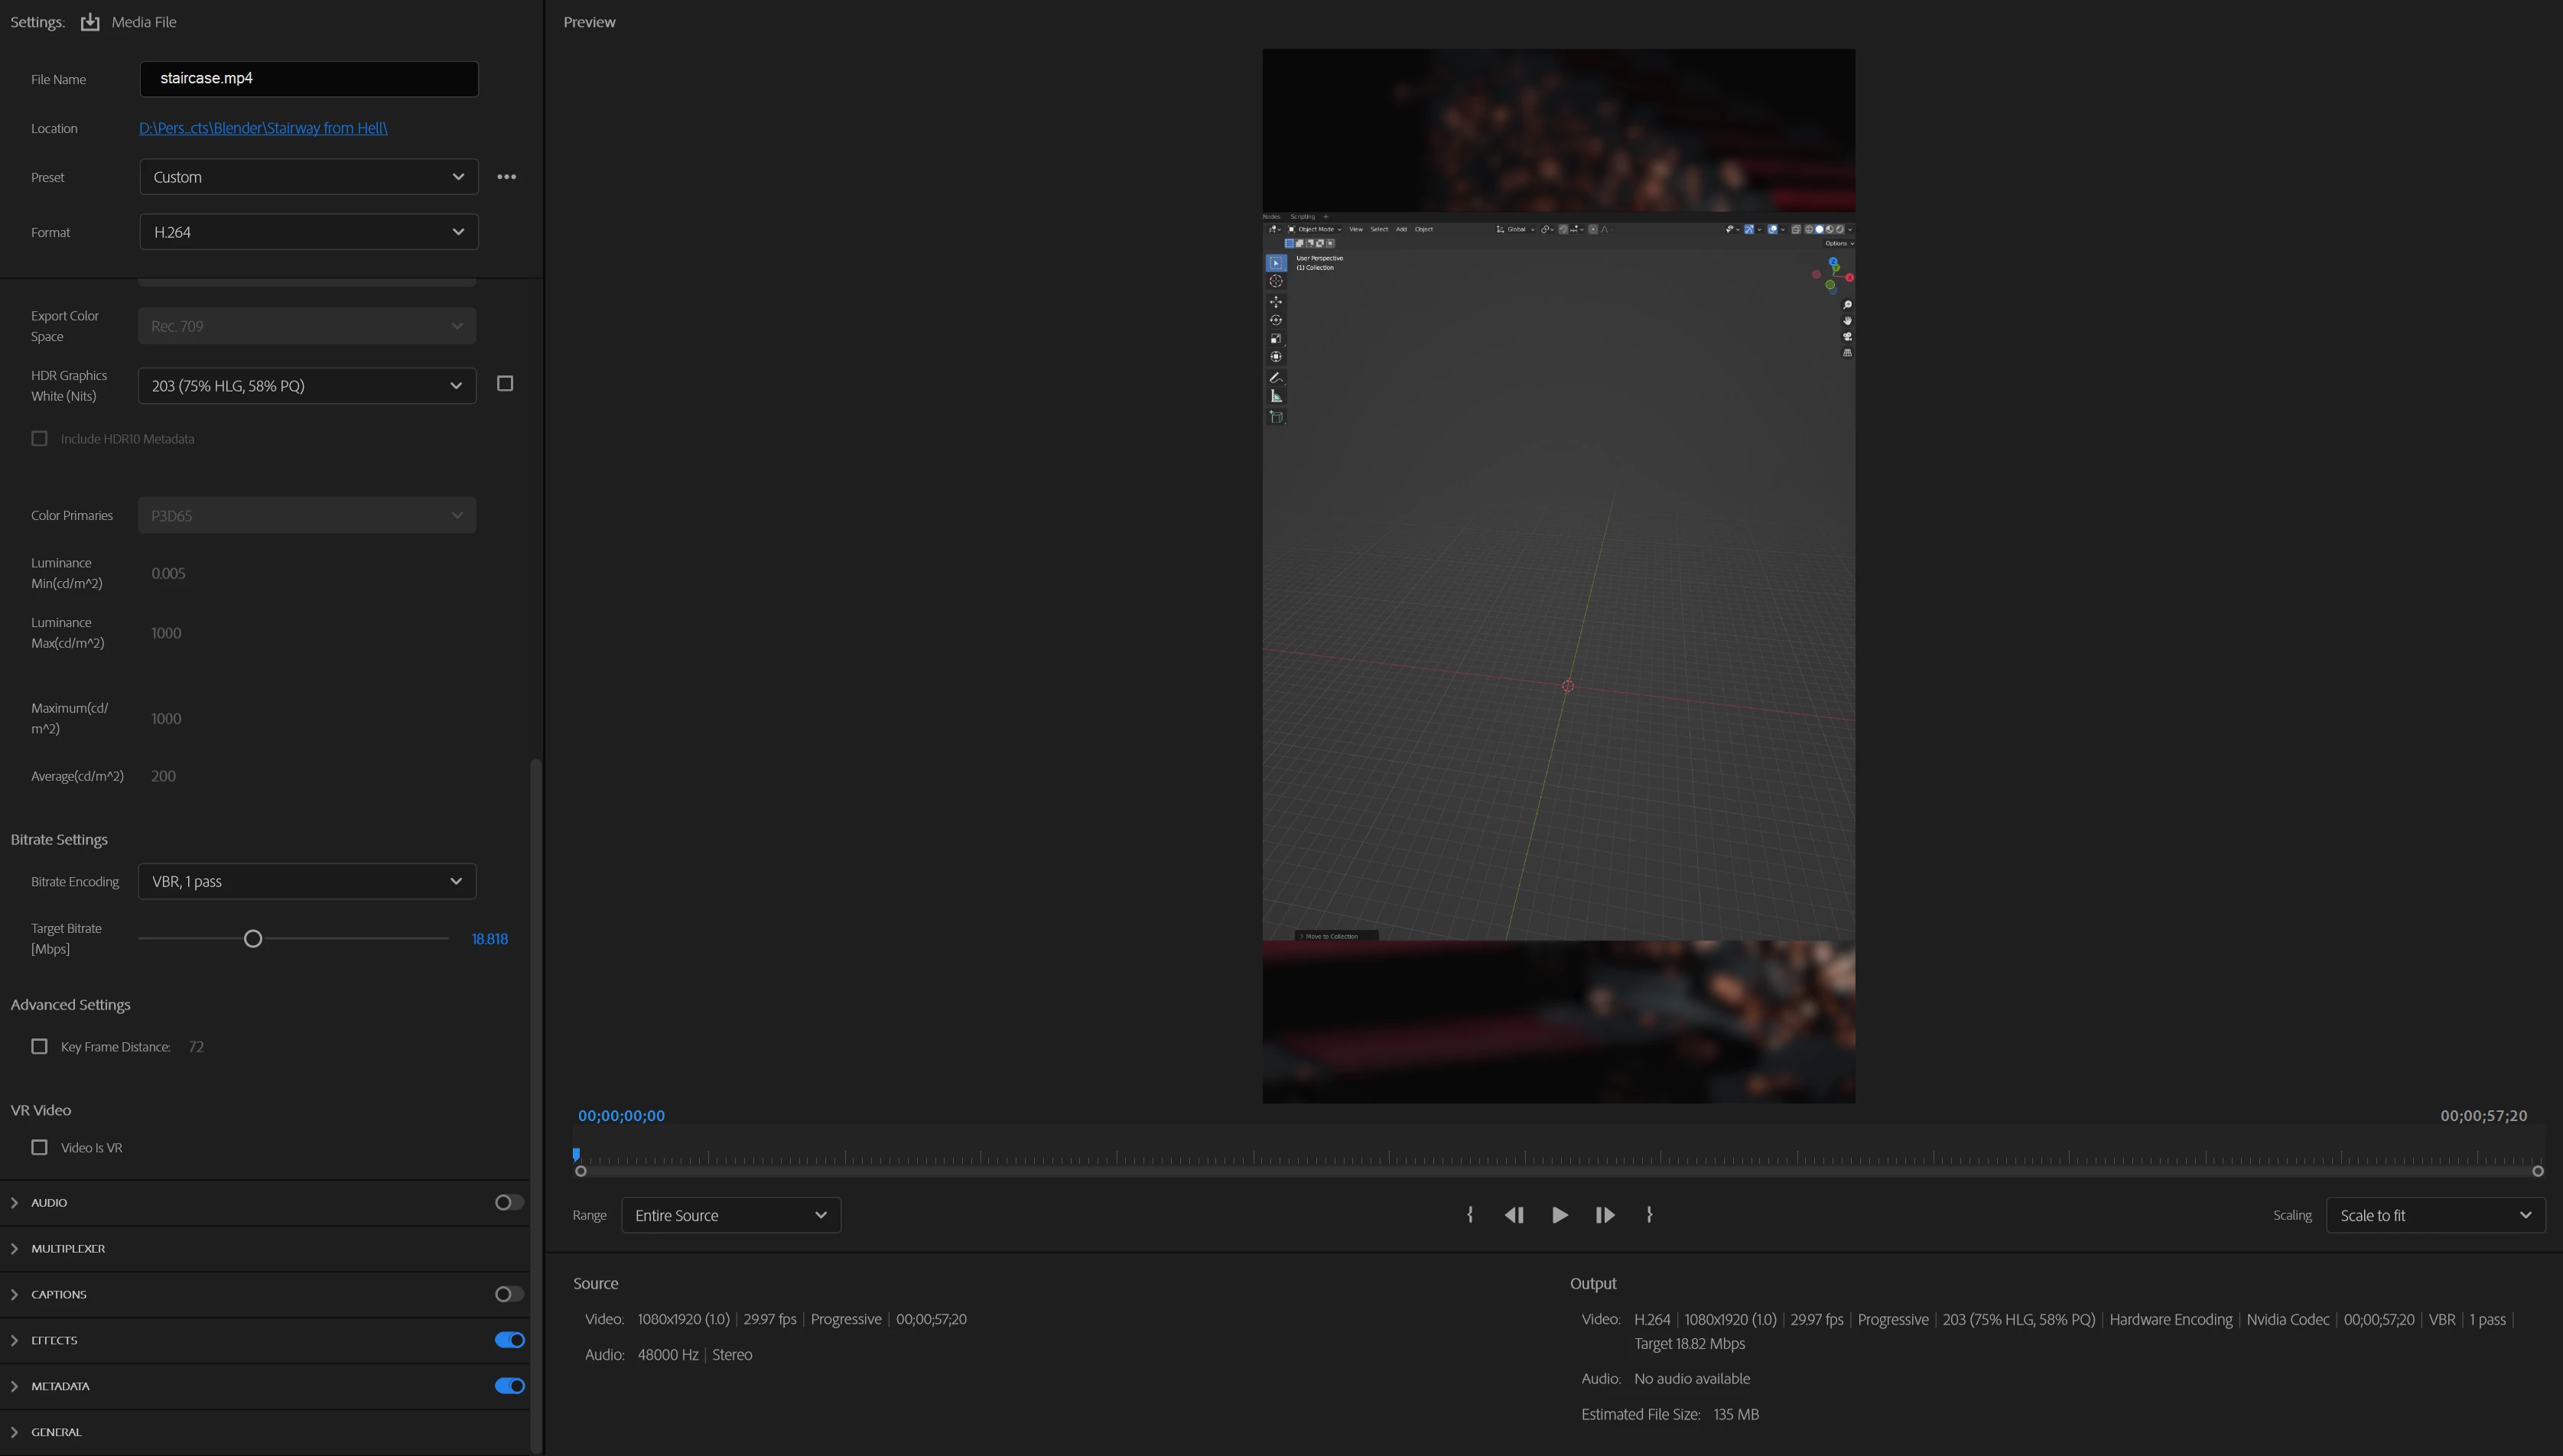The width and height of the screenshot is (2563, 1456).
Task: Step forward one frame
Action: (x=1605, y=1215)
